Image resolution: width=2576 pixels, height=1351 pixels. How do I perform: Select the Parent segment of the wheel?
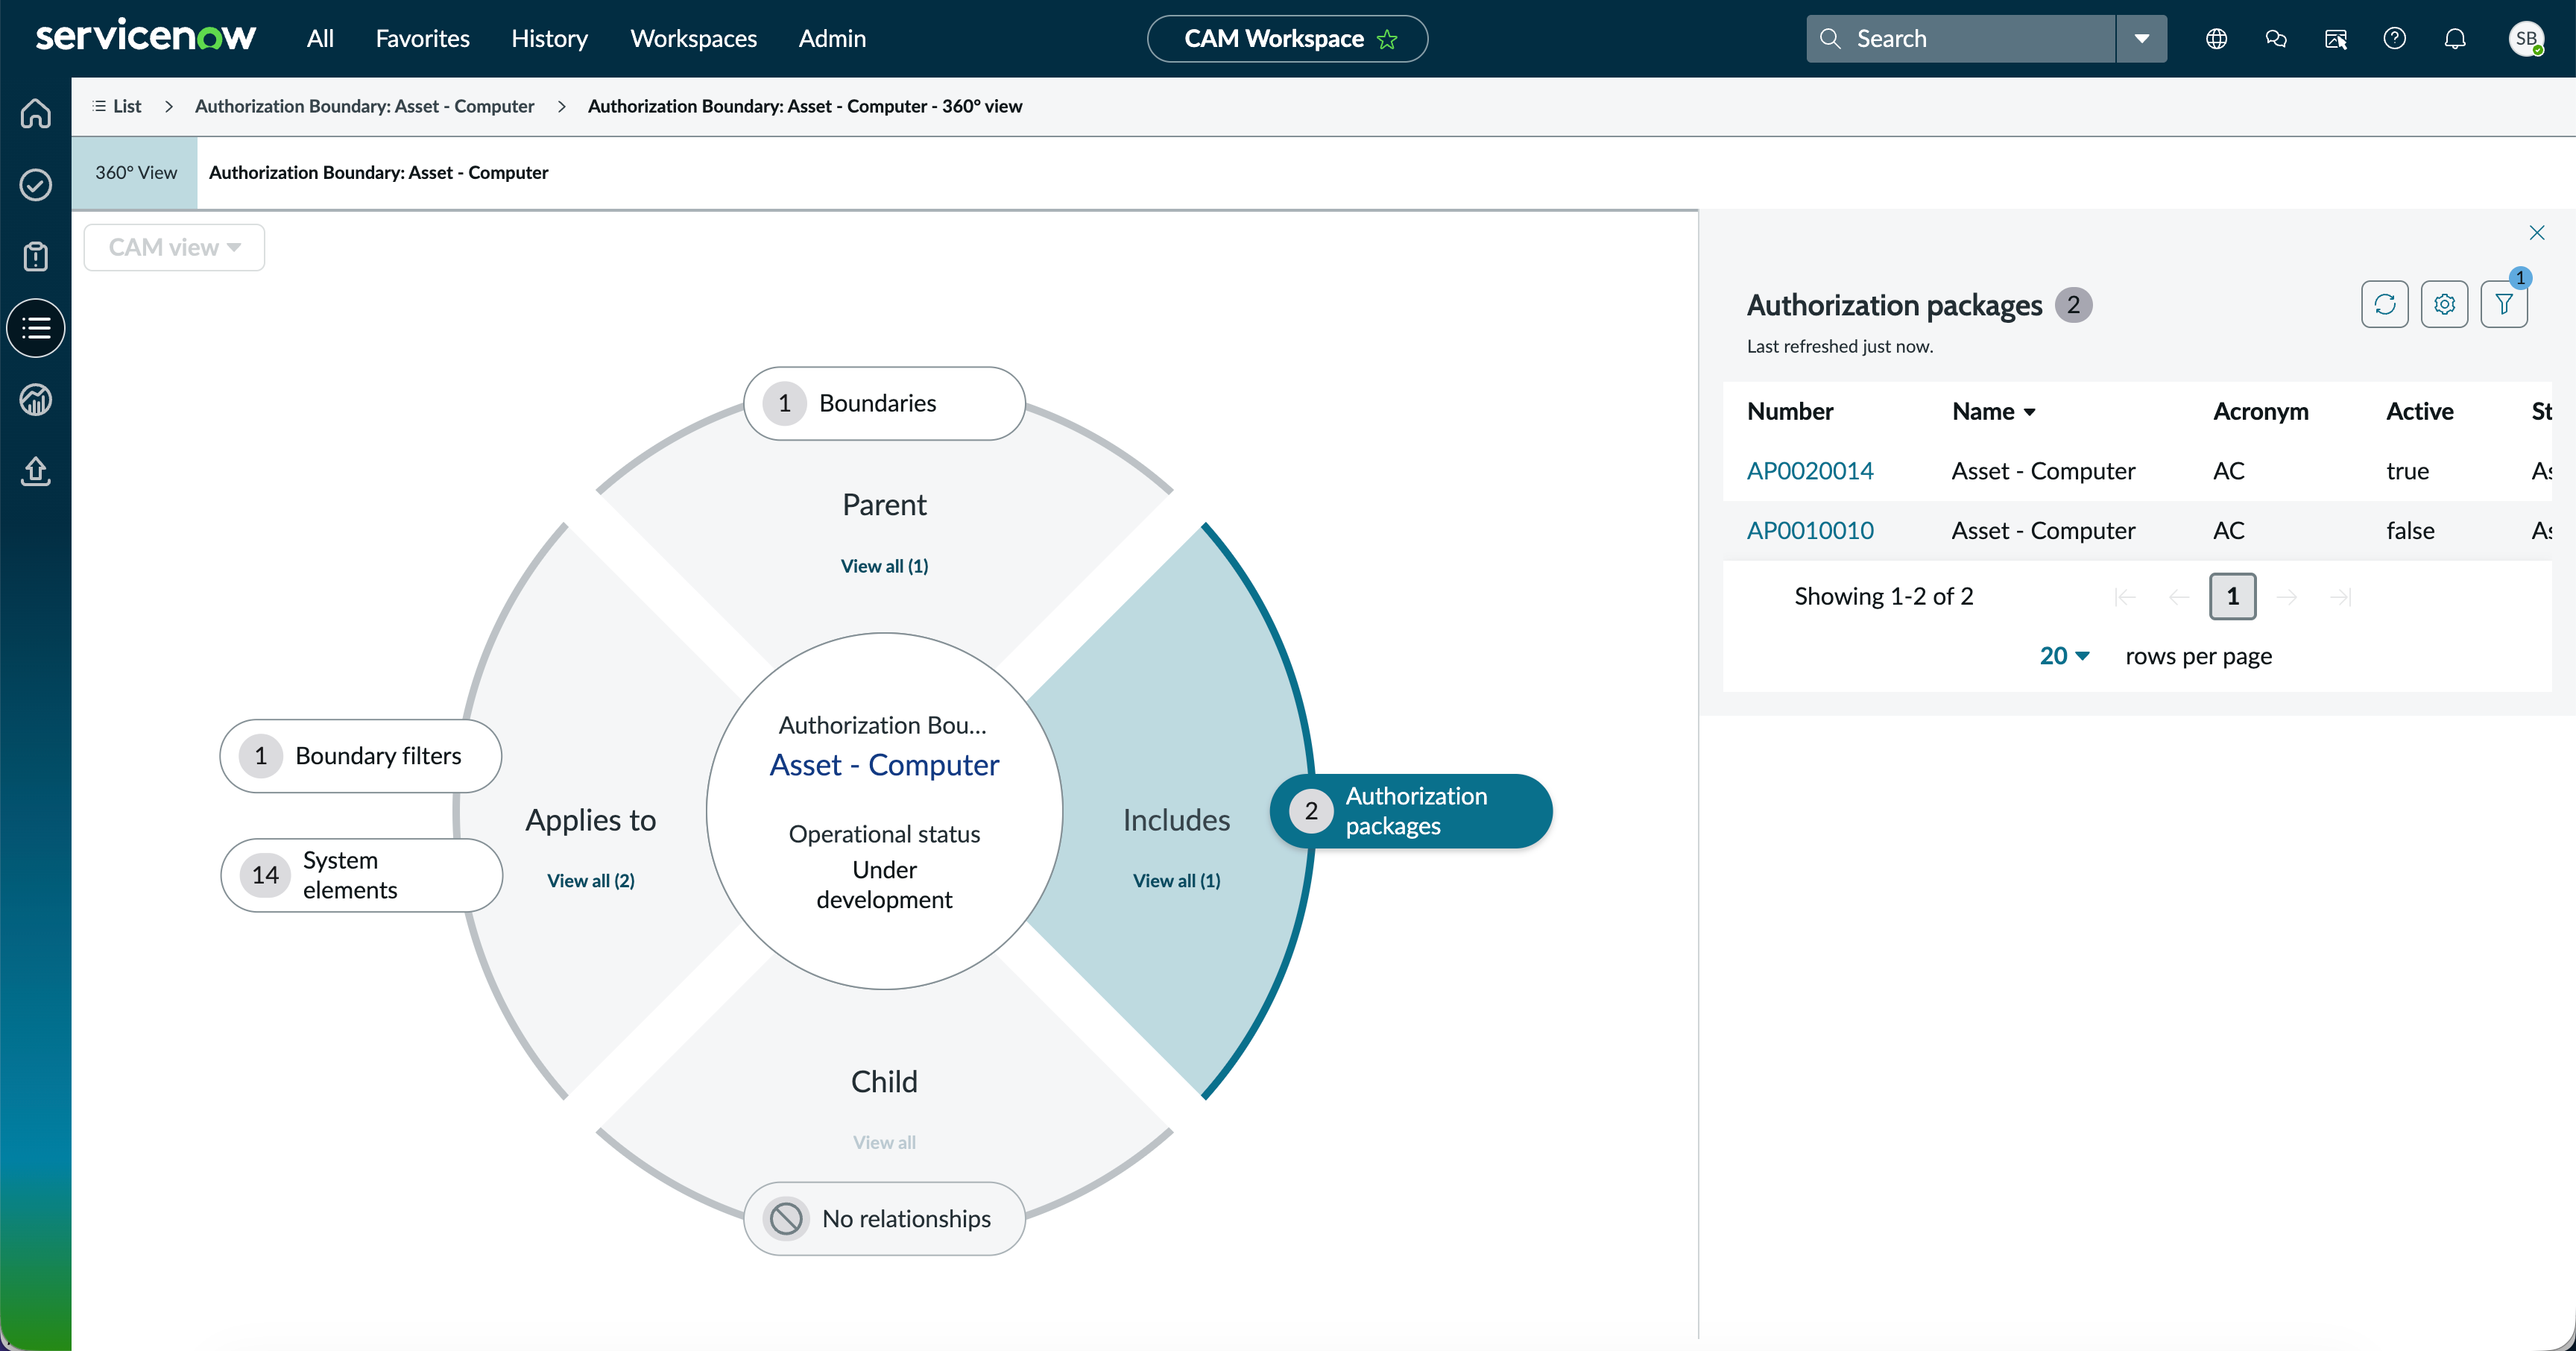click(x=884, y=505)
